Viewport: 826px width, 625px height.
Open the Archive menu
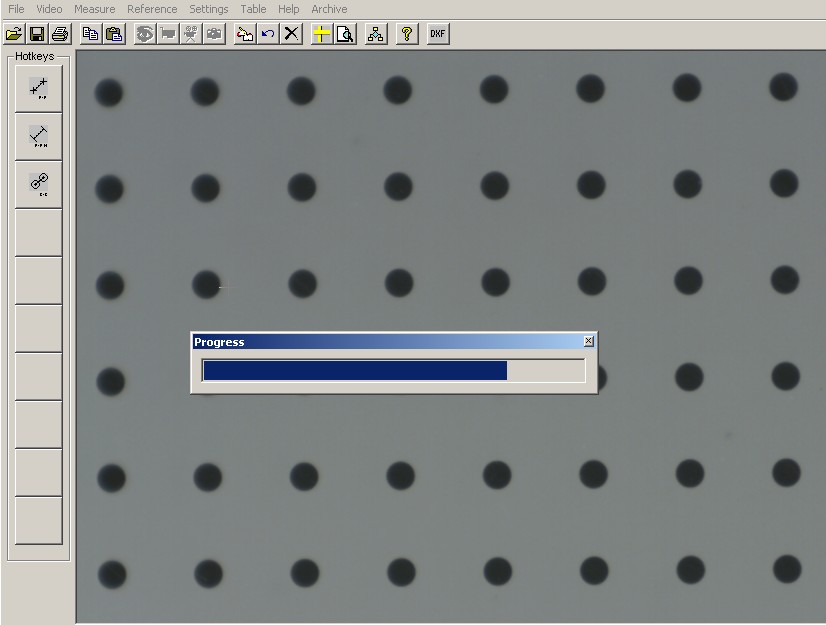(329, 9)
